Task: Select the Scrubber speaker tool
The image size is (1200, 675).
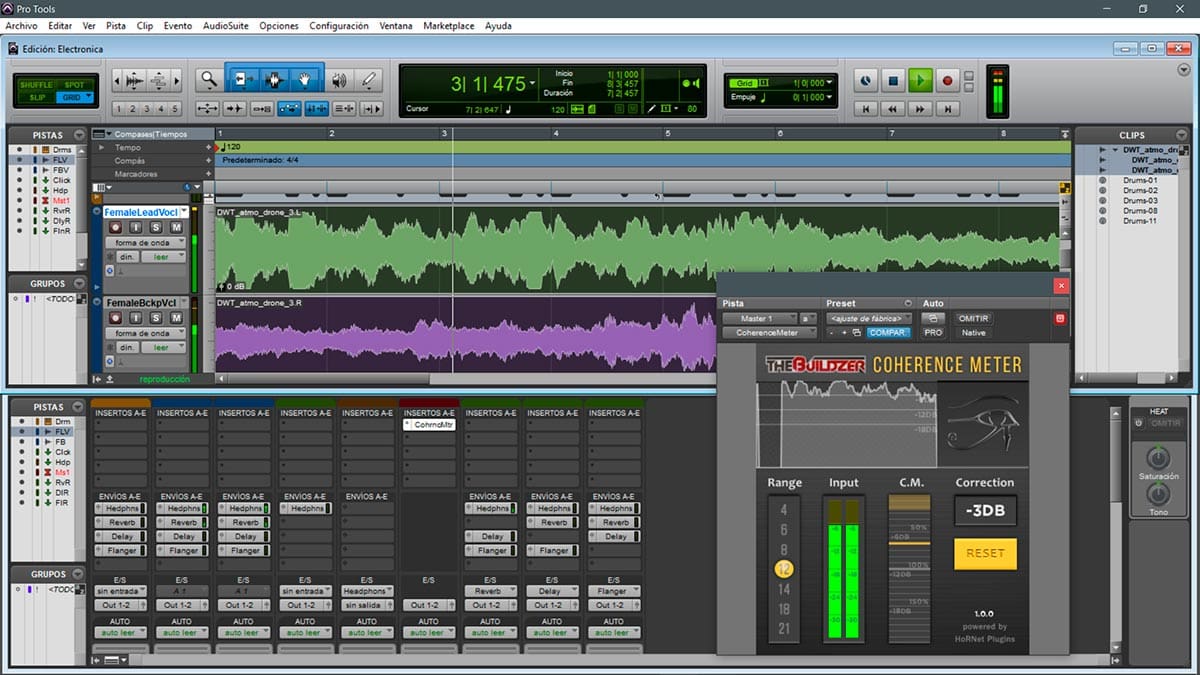Action: pyautogui.click(x=340, y=80)
